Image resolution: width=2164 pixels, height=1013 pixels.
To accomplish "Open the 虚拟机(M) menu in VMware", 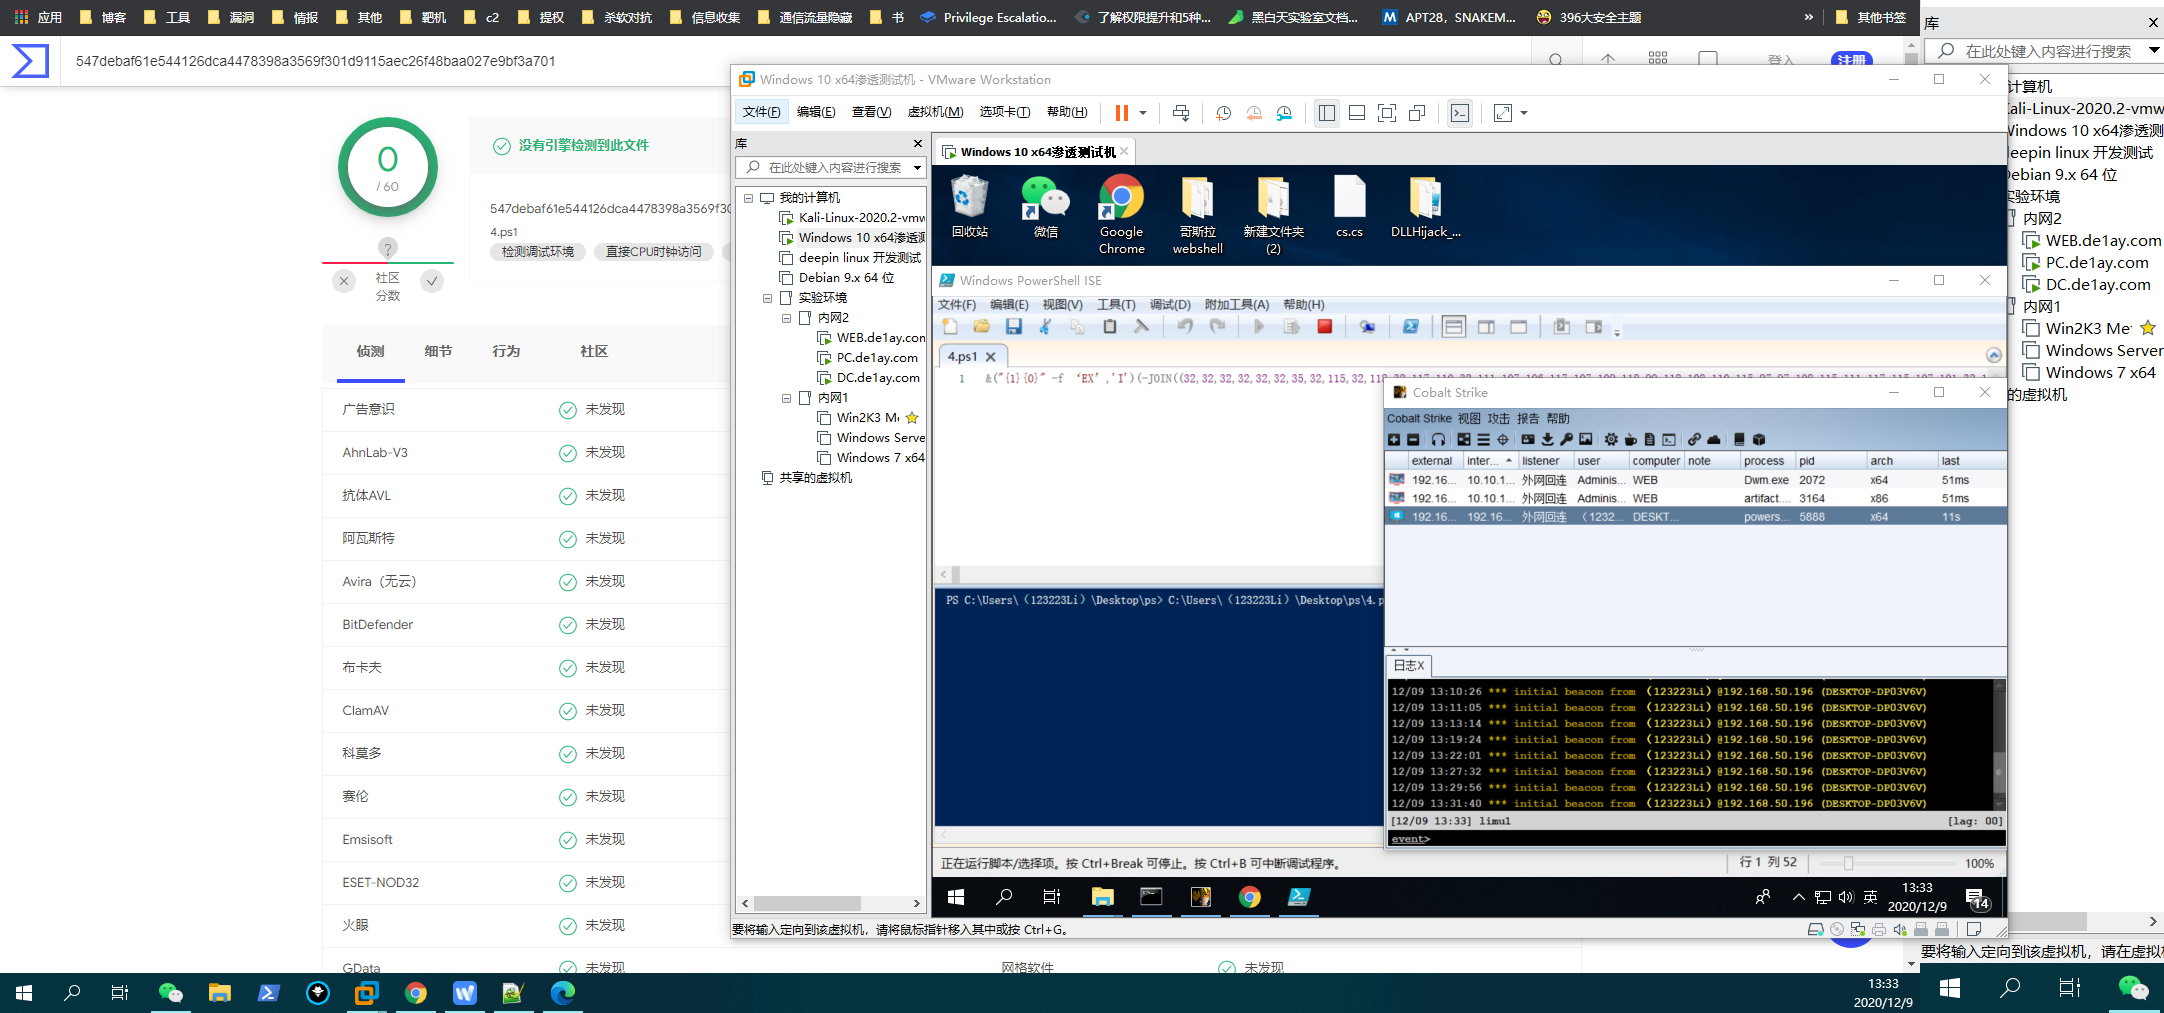I will click(935, 112).
